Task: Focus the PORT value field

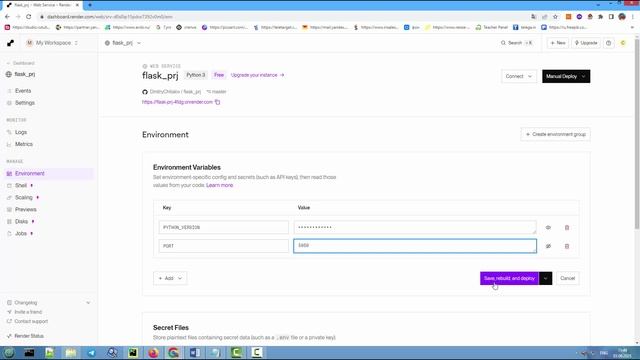Action: (x=415, y=246)
